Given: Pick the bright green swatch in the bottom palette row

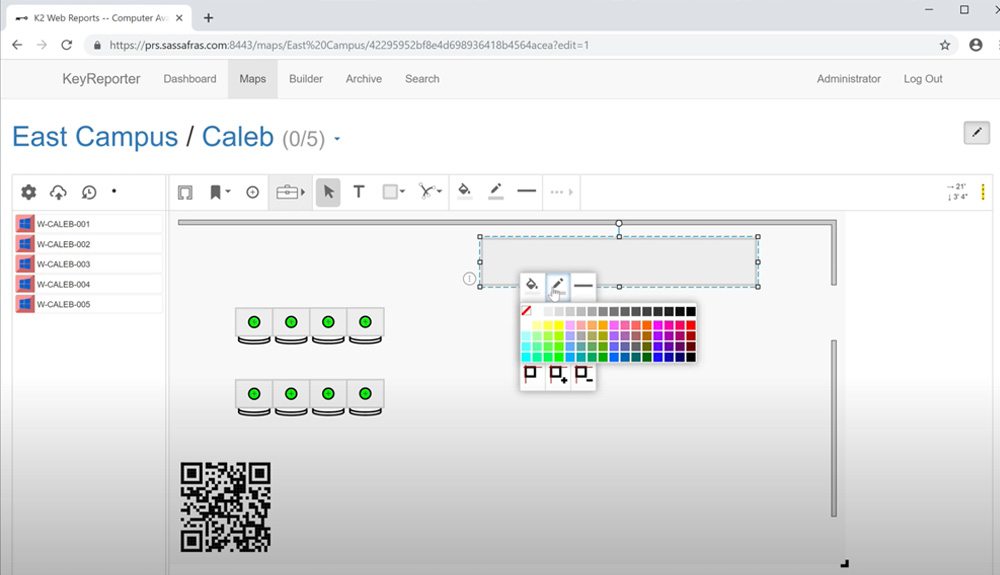Looking at the screenshot, I should click(559, 357).
